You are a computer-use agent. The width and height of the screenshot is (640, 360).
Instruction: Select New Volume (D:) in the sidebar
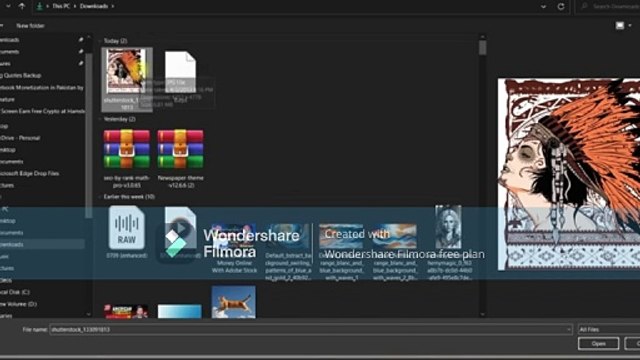pyautogui.click(x=19, y=304)
